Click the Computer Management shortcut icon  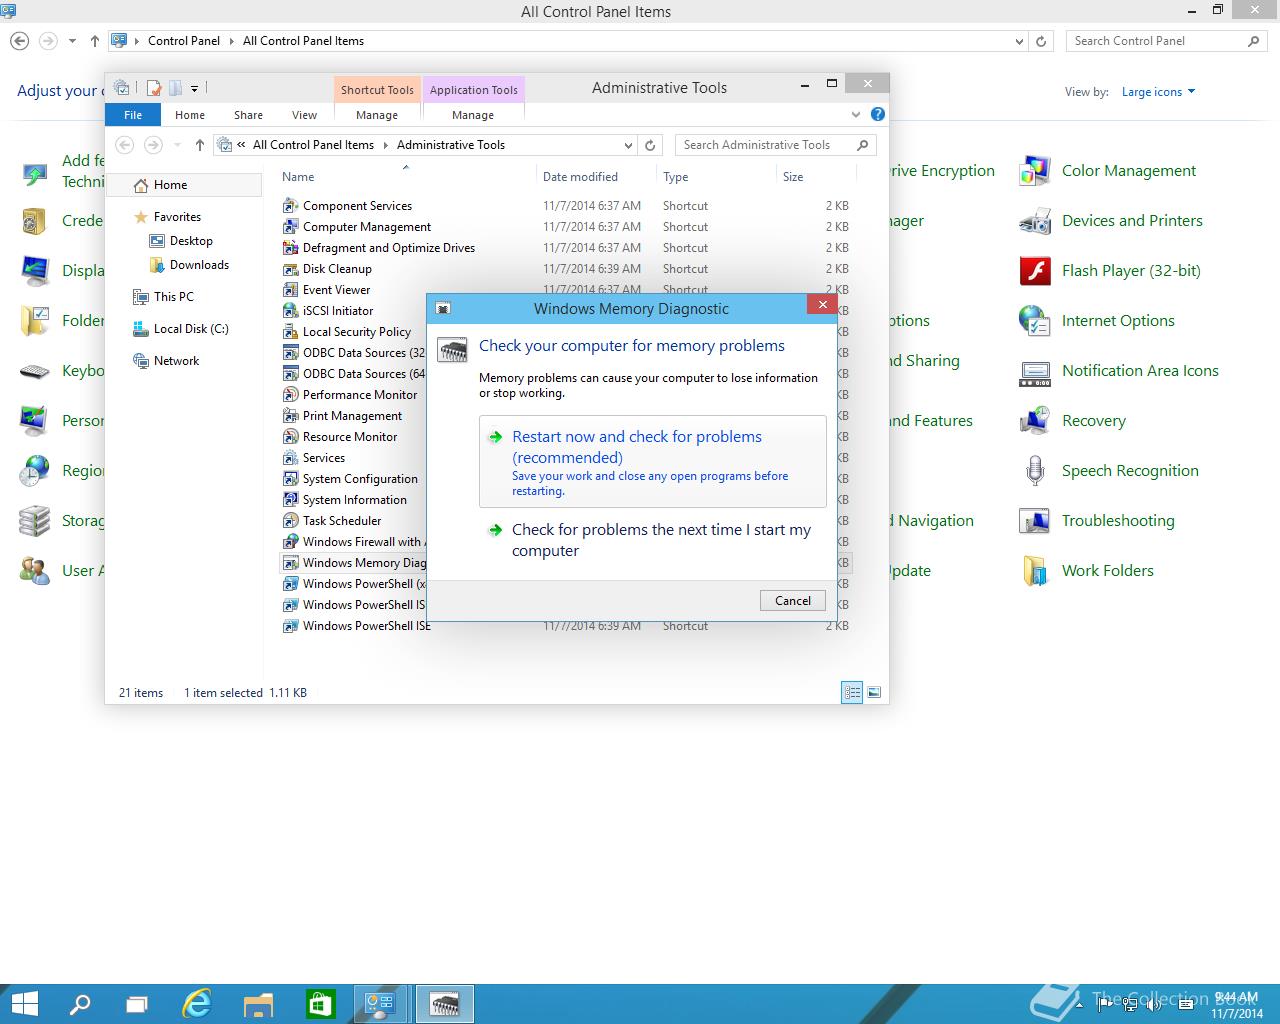coord(290,227)
